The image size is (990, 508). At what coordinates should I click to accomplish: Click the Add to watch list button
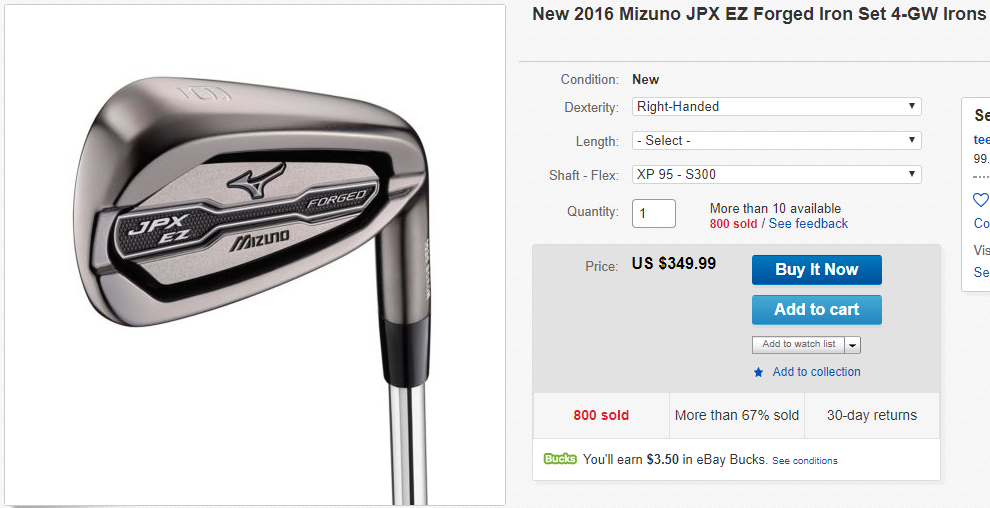(x=798, y=345)
